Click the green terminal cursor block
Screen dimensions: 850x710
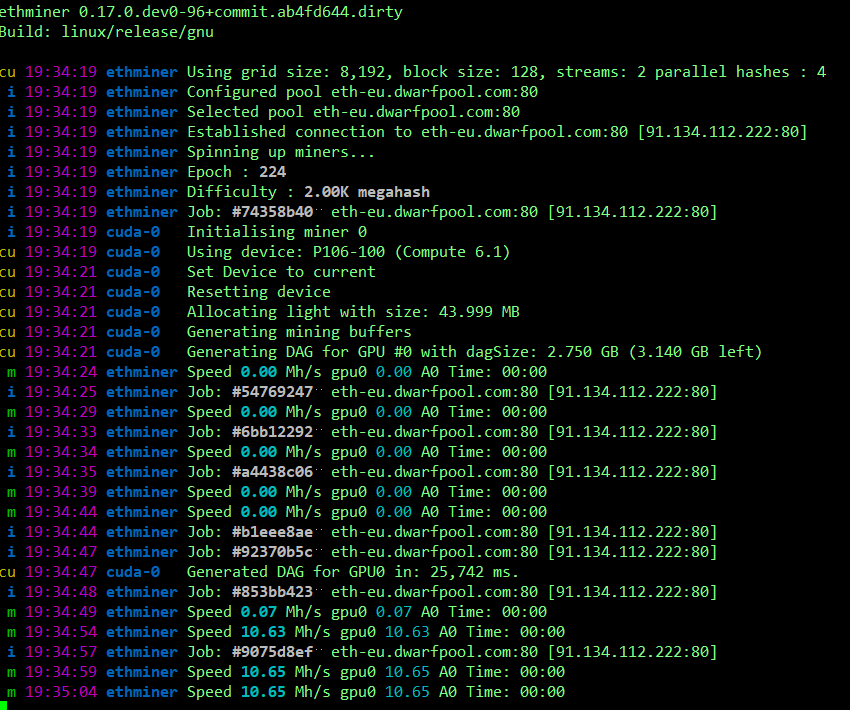pos(5,706)
